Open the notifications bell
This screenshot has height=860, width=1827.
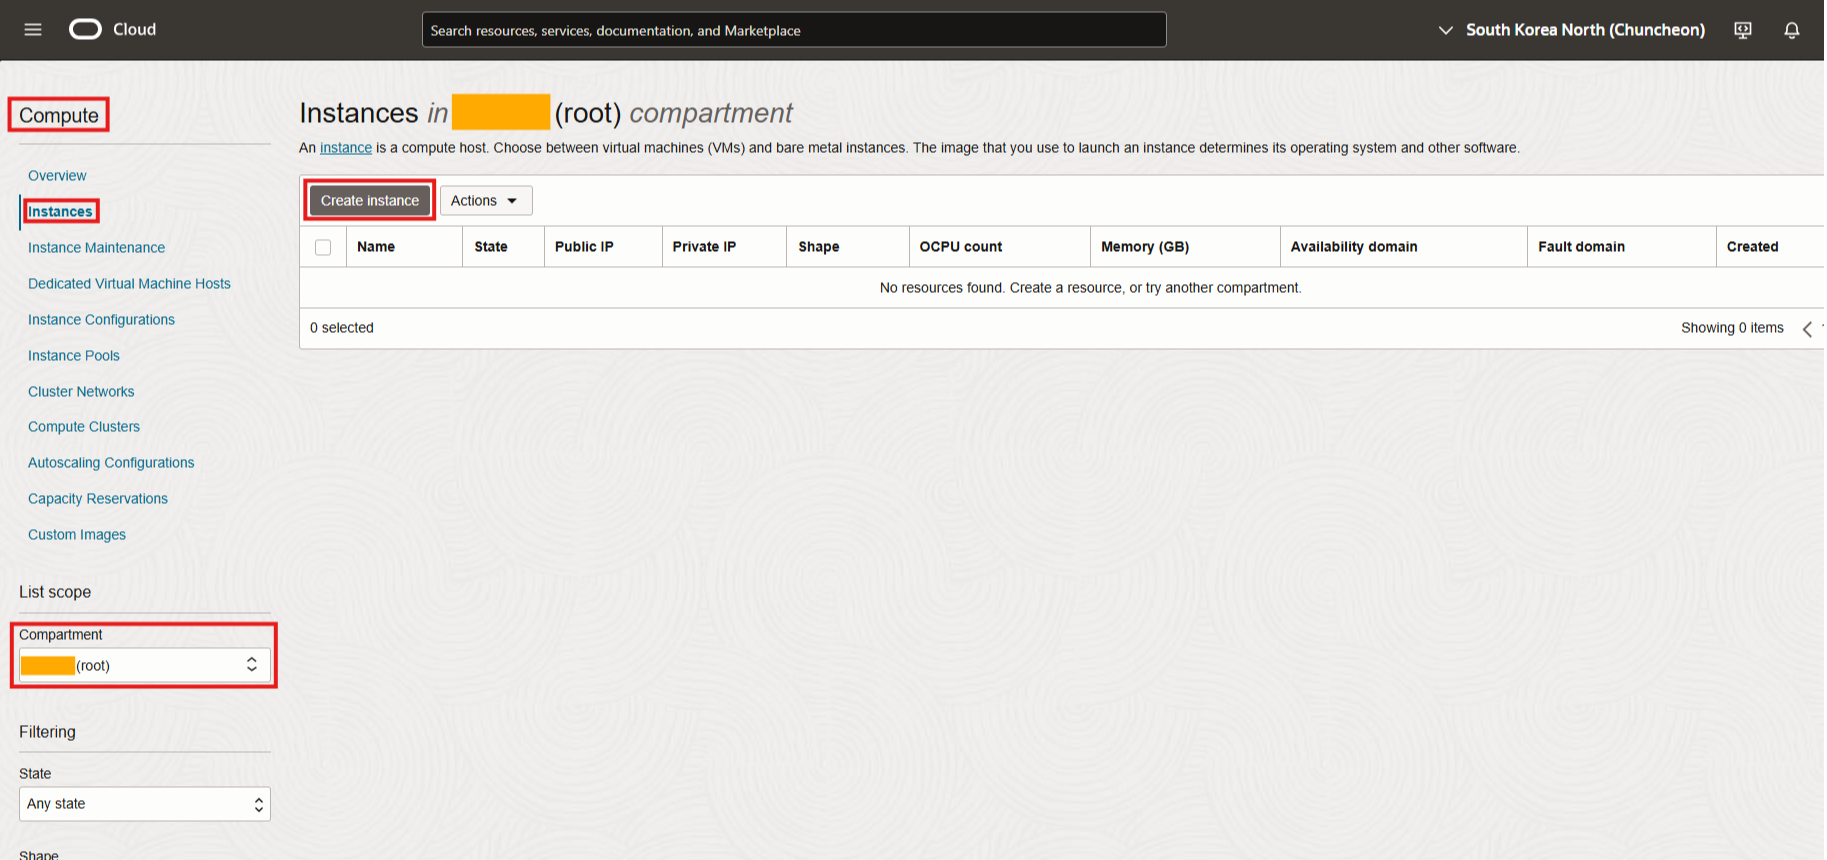(1792, 30)
